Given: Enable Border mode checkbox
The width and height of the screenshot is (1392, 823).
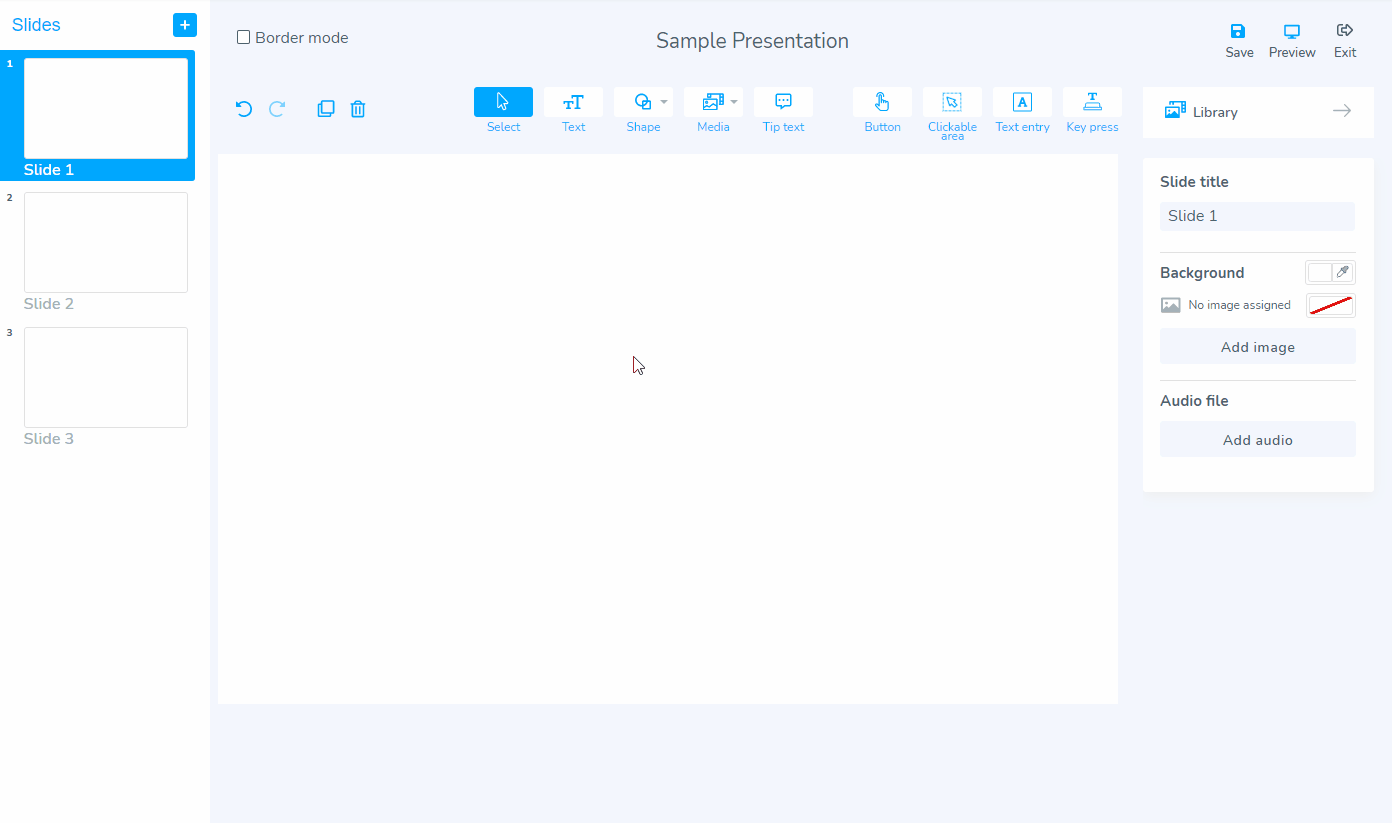Looking at the screenshot, I should point(243,38).
